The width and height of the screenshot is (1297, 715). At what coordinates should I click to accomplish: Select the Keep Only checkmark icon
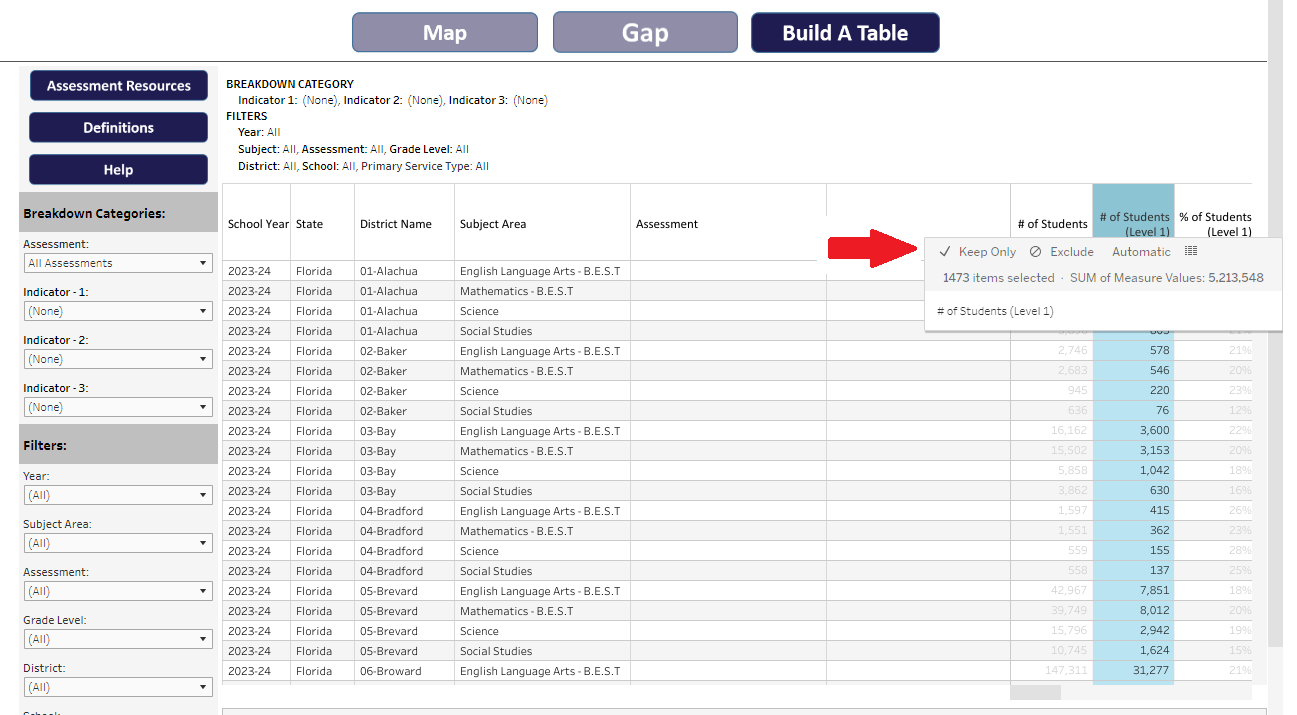tap(944, 251)
